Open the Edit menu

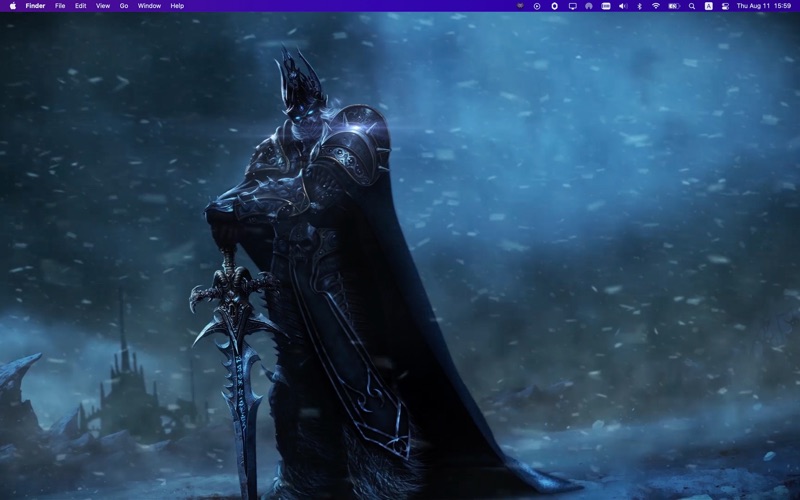coord(80,6)
